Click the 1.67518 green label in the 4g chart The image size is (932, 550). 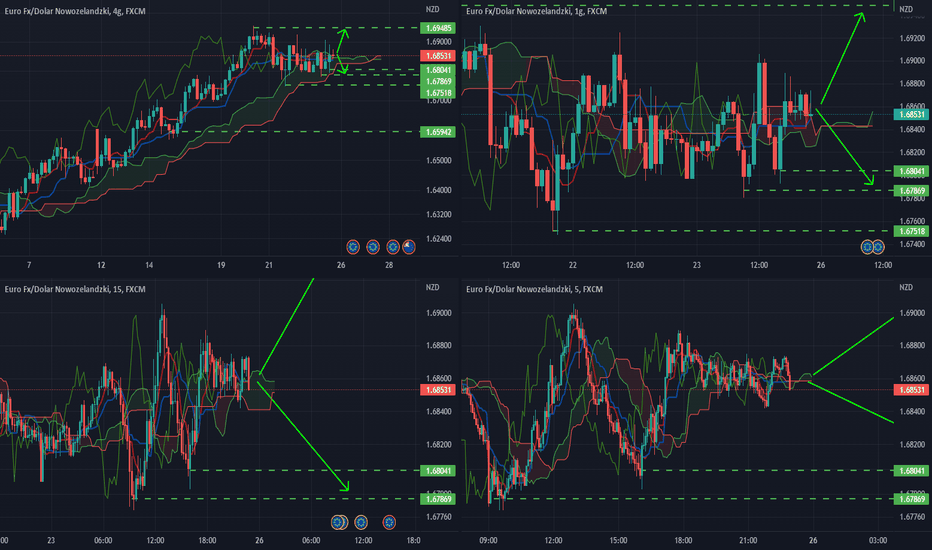point(438,93)
